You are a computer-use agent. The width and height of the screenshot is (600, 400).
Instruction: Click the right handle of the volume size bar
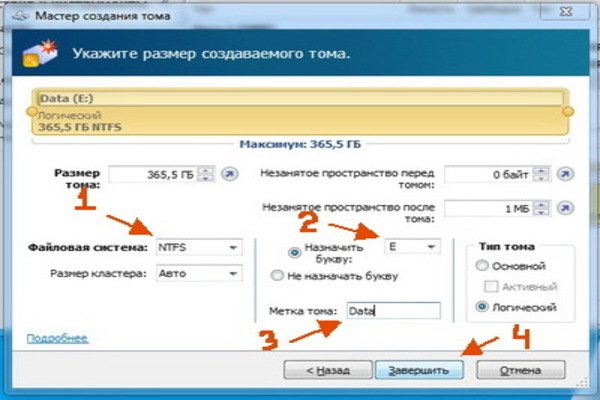click(x=568, y=111)
